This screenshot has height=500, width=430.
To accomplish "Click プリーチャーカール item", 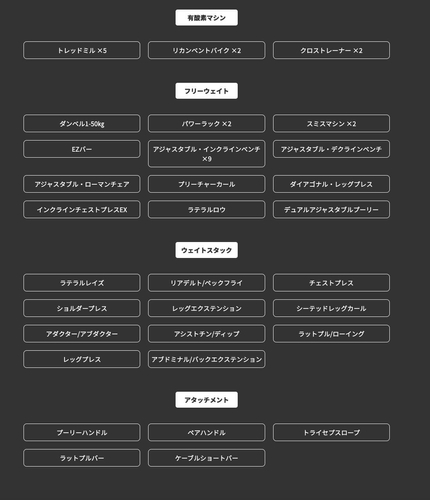I will point(206,184).
